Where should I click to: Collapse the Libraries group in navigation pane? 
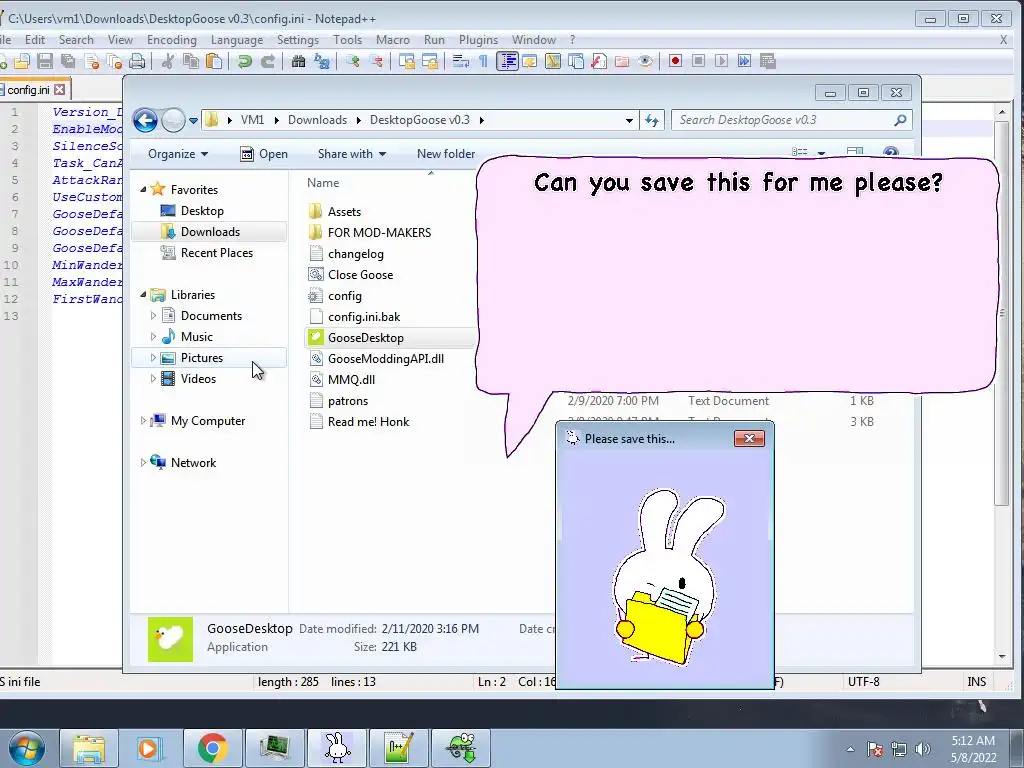click(143, 295)
